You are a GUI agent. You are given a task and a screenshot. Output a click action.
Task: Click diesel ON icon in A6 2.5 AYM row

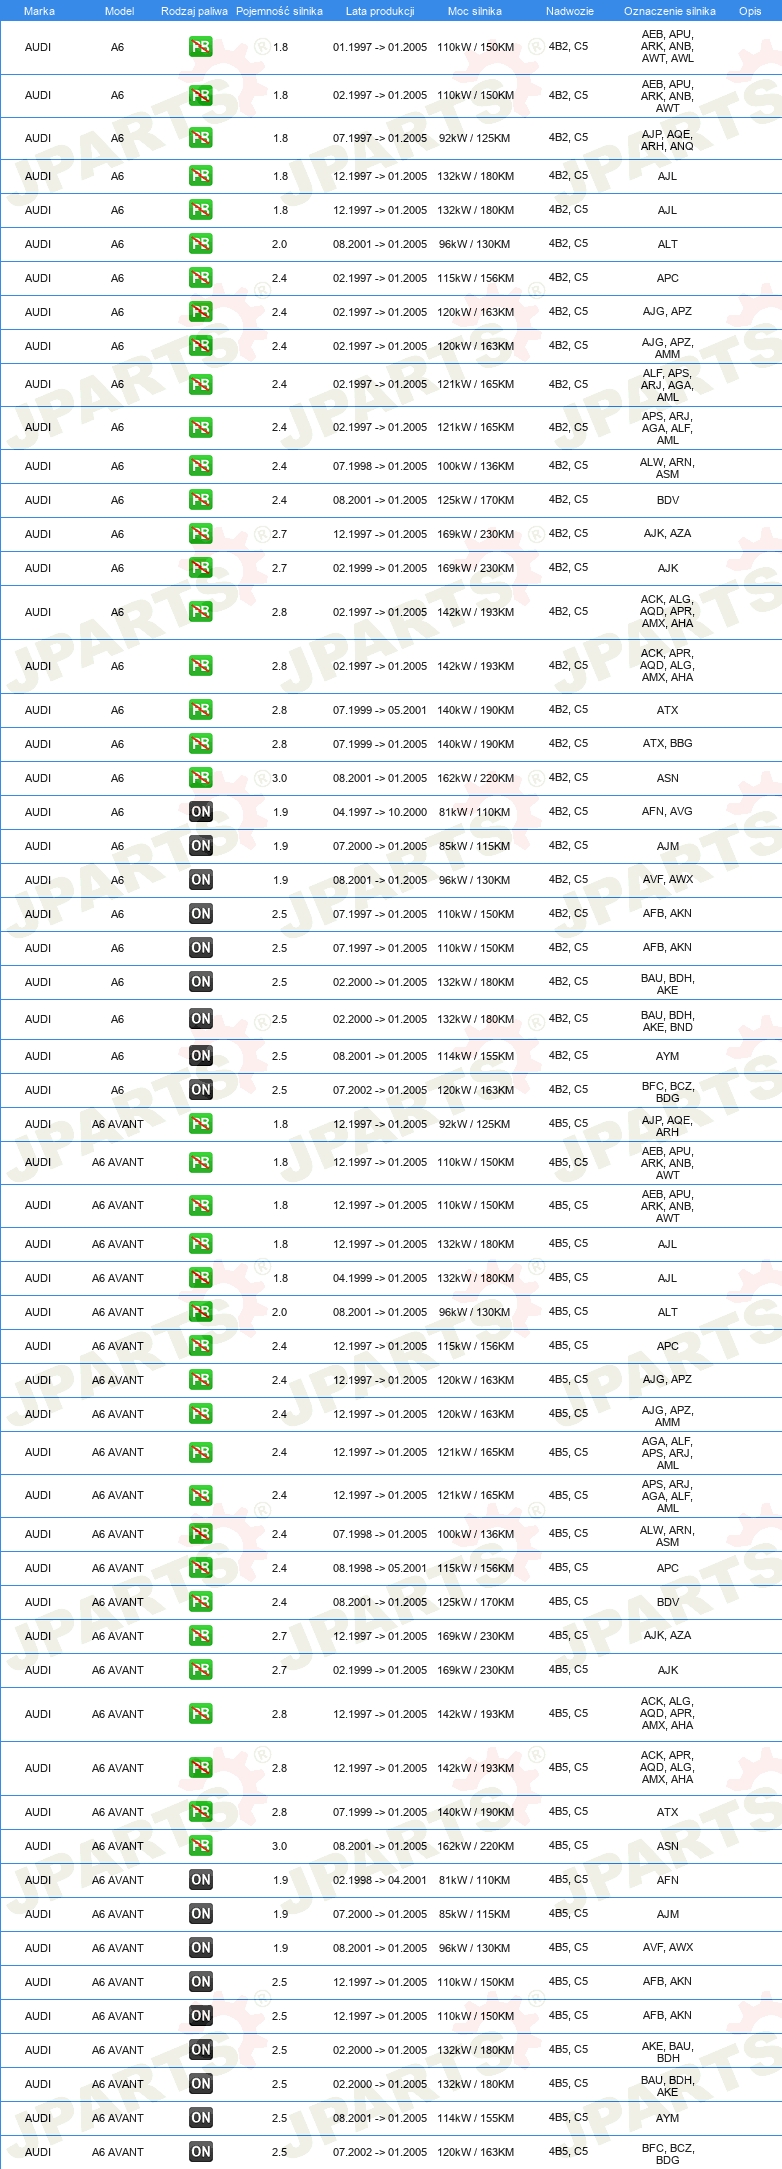tap(201, 1056)
